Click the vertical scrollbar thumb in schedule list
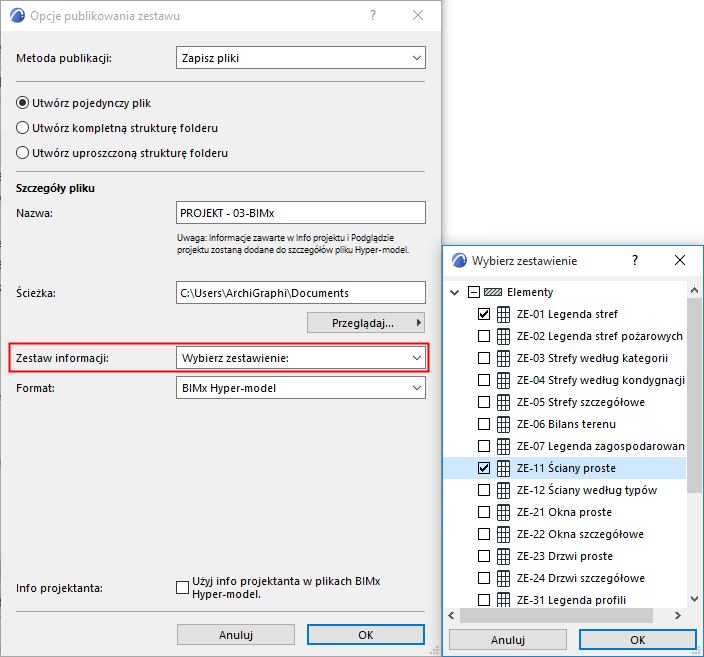704x657 pixels. coord(694,396)
